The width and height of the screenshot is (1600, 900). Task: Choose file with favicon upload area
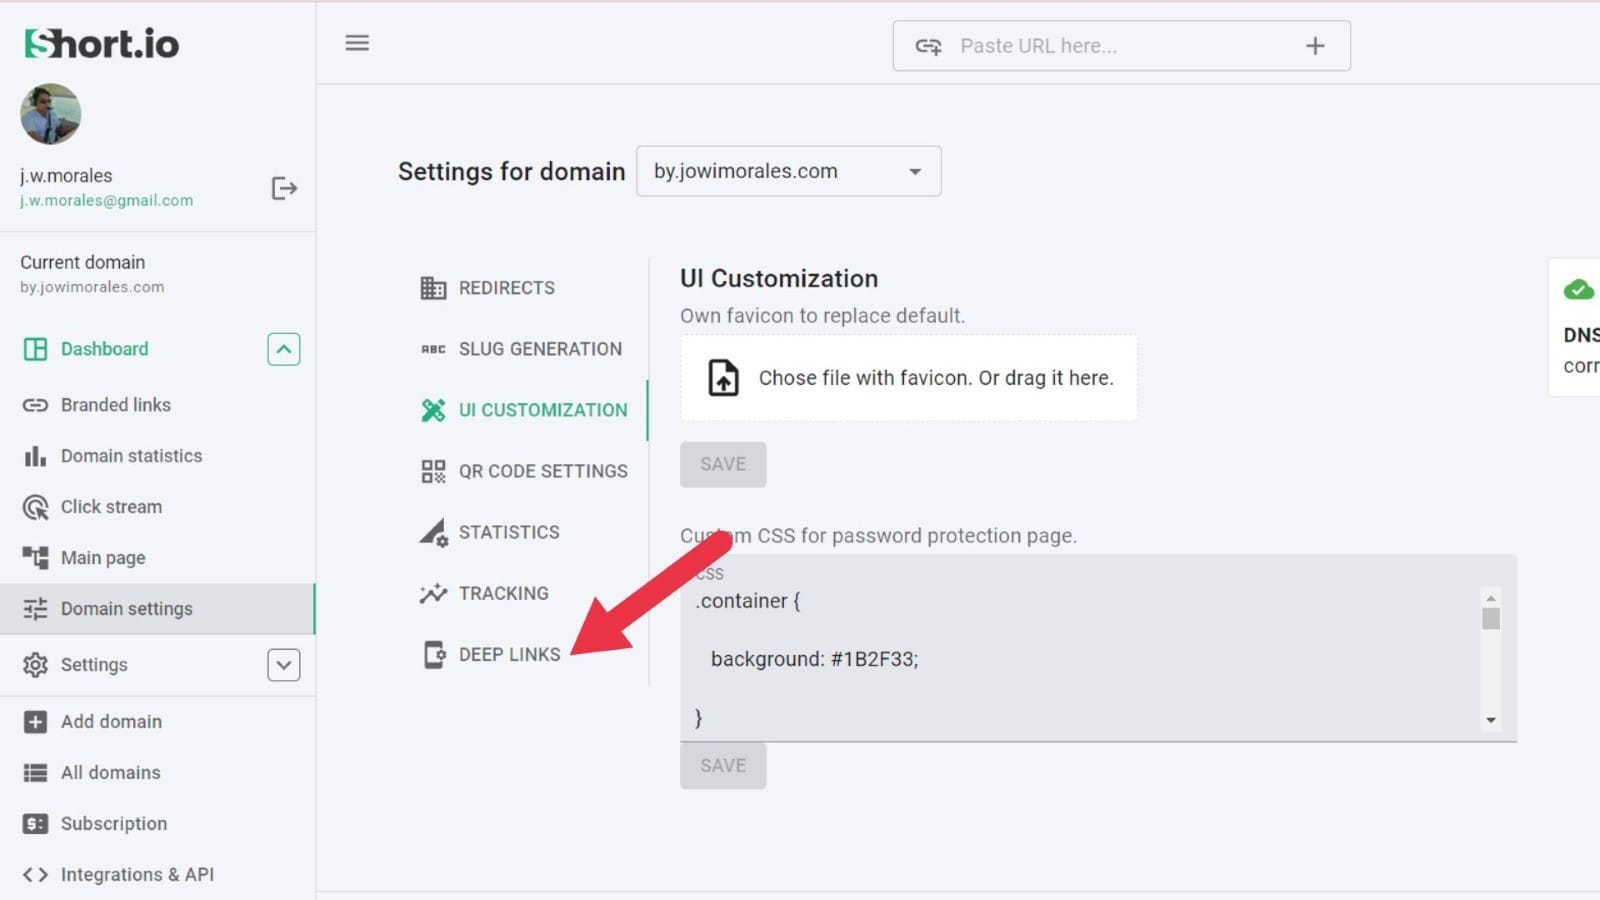click(x=909, y=378)
